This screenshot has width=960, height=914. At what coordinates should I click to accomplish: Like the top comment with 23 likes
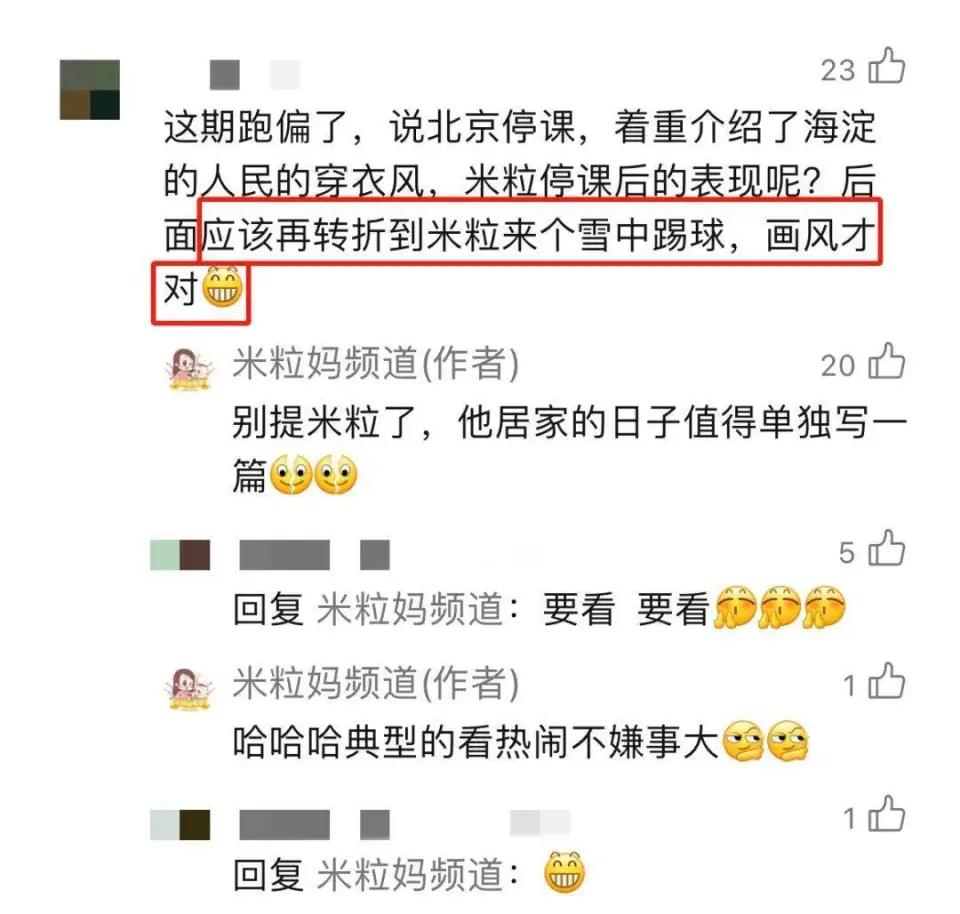(x=887, y=66)
